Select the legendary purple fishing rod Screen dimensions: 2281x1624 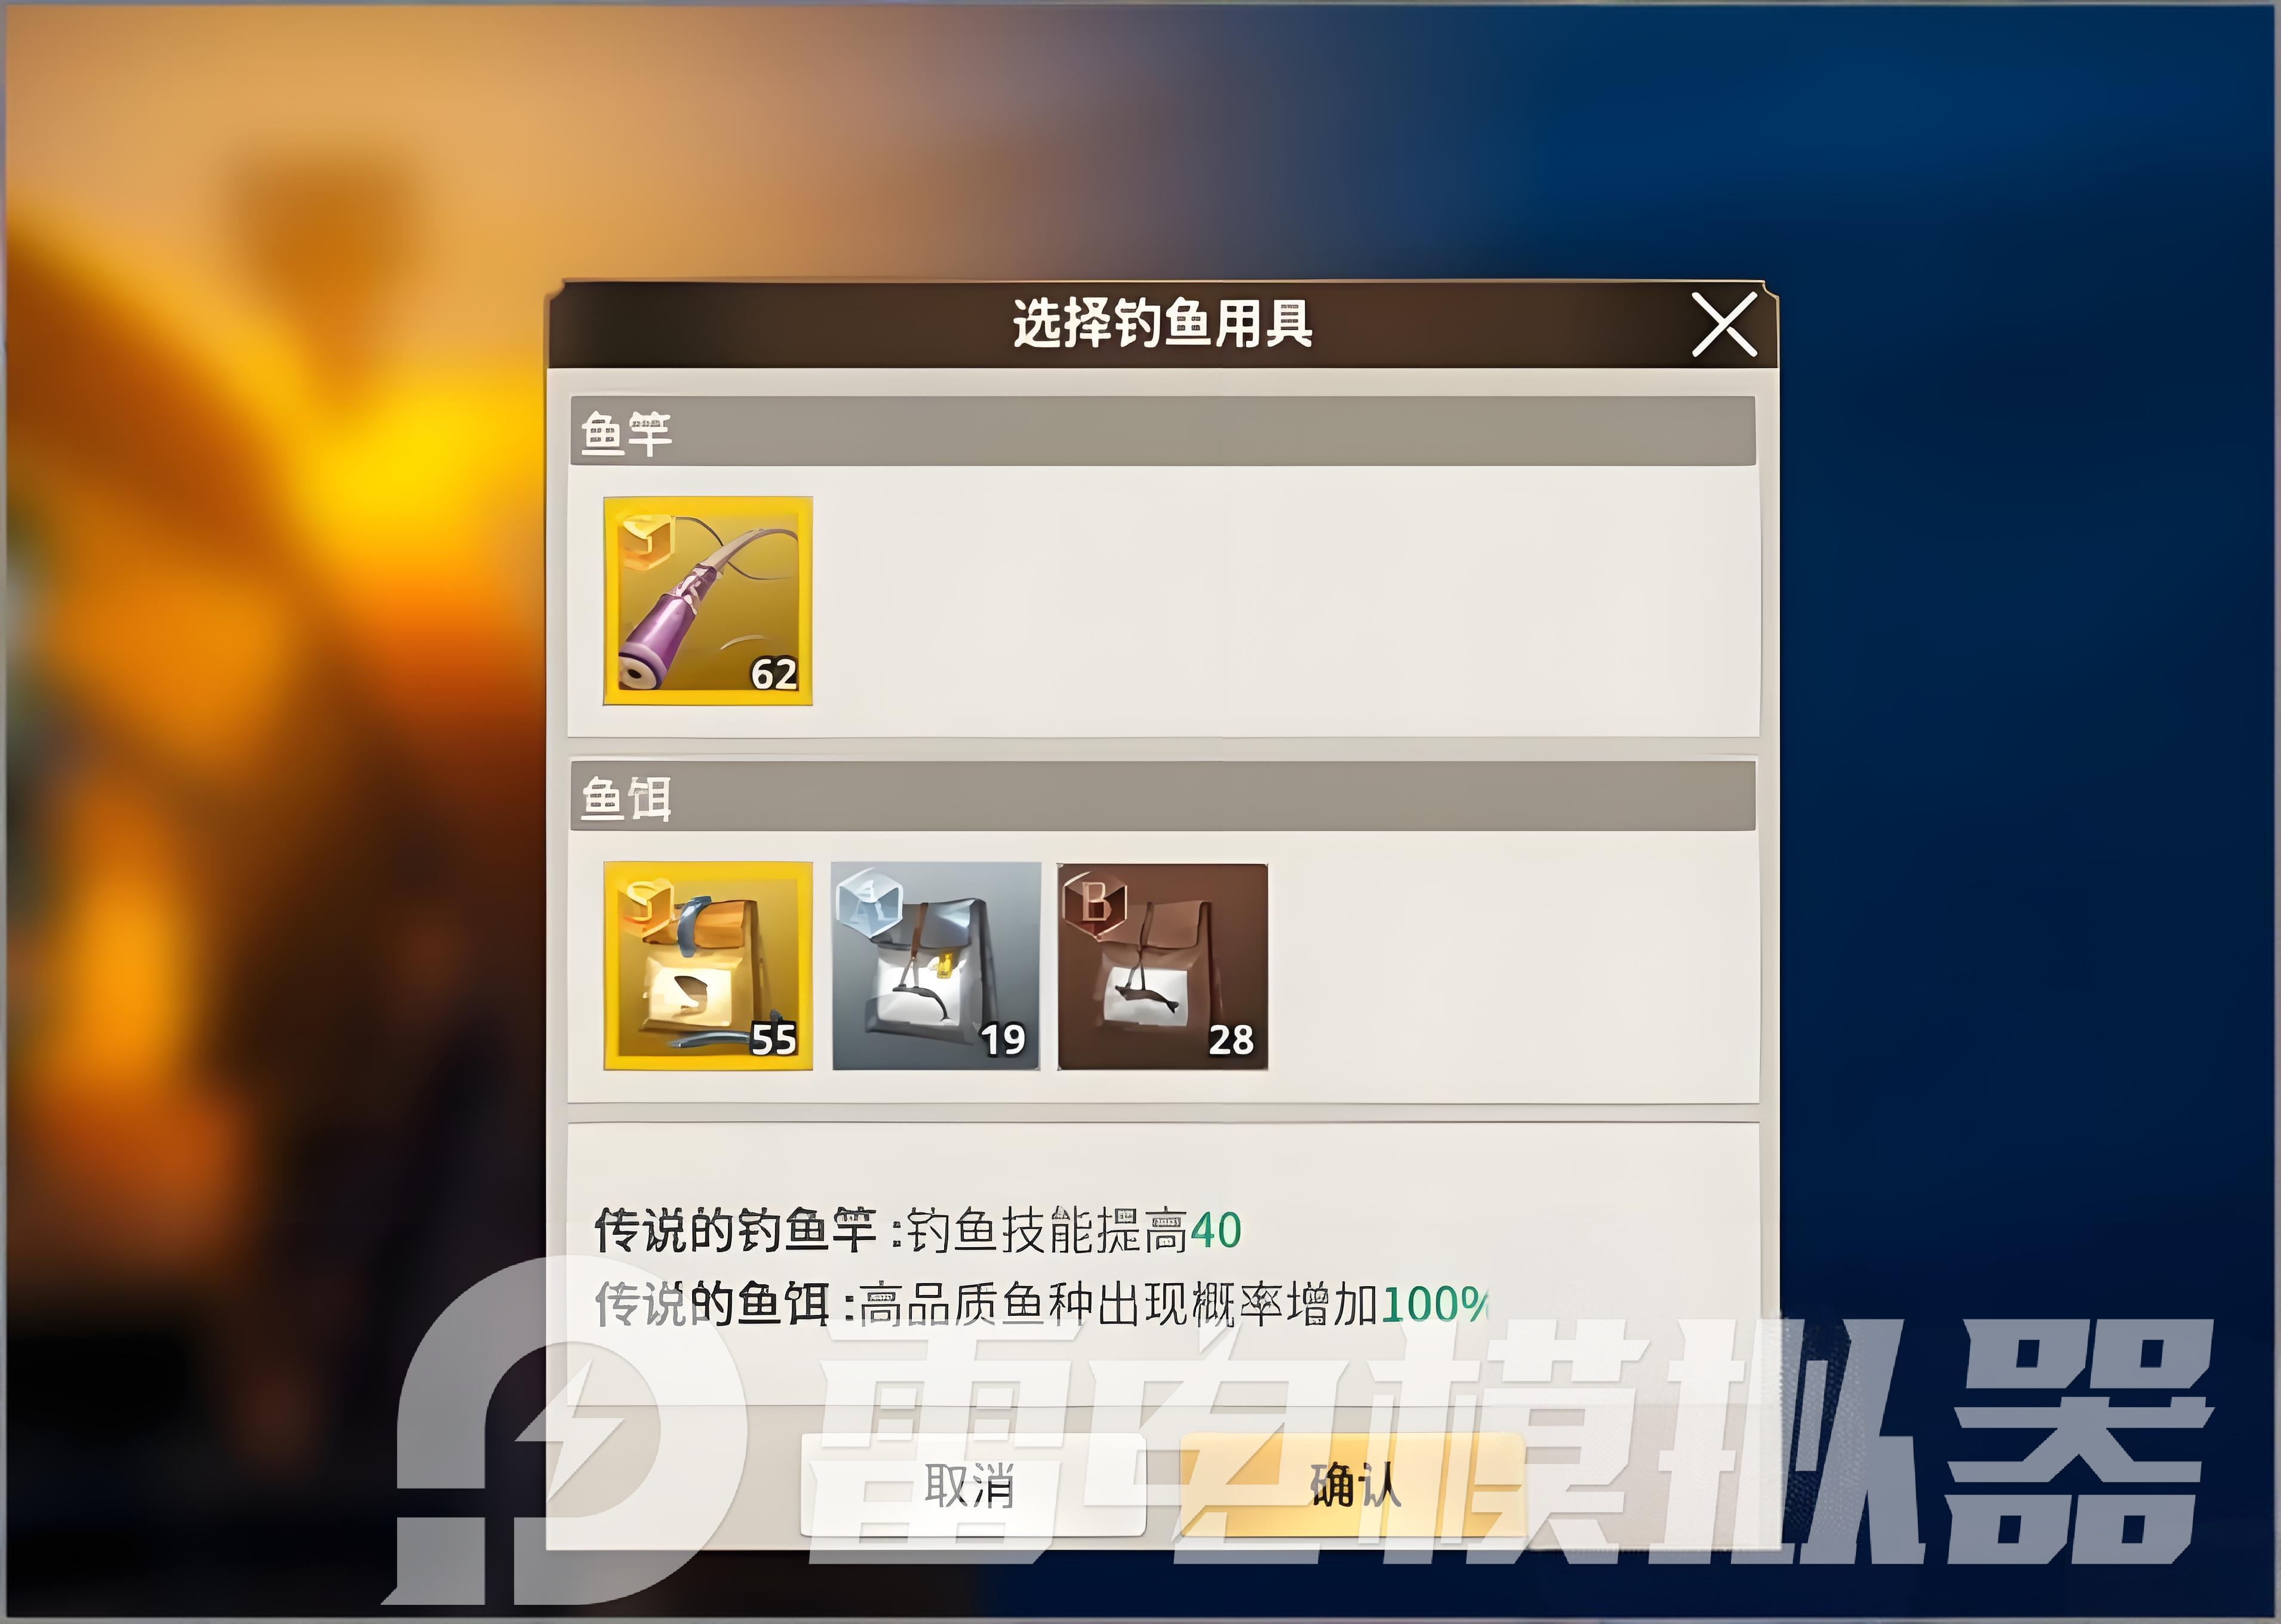click(708, 601)
